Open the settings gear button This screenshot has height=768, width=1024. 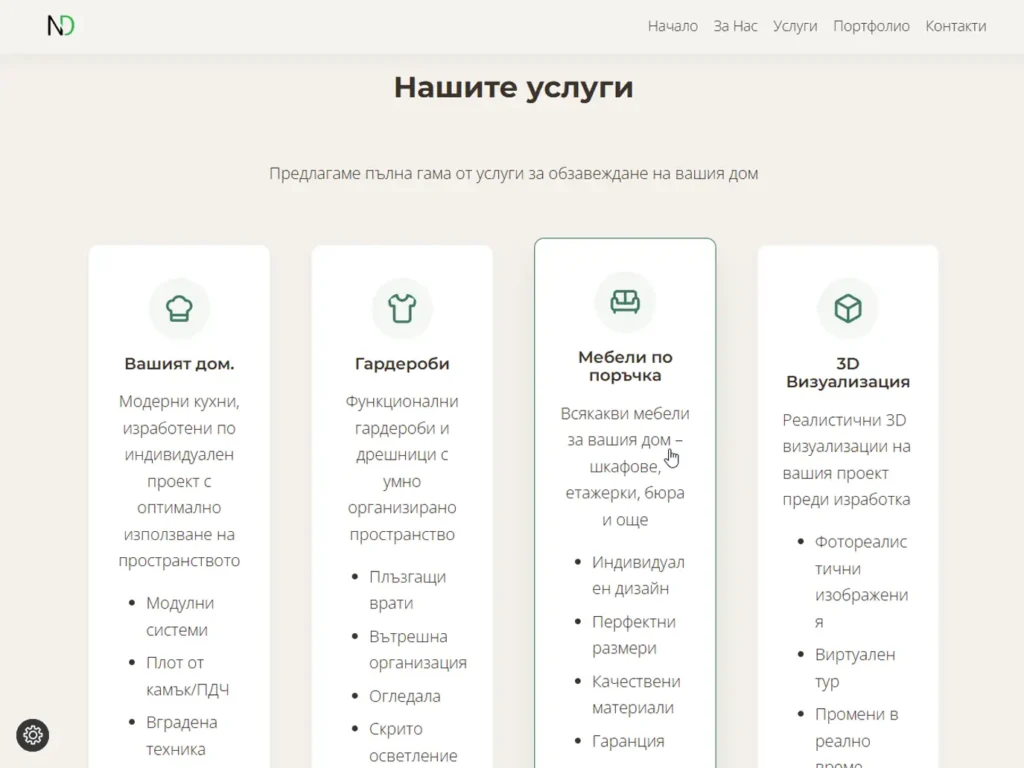pyautogui.click(x=33, y=735)
